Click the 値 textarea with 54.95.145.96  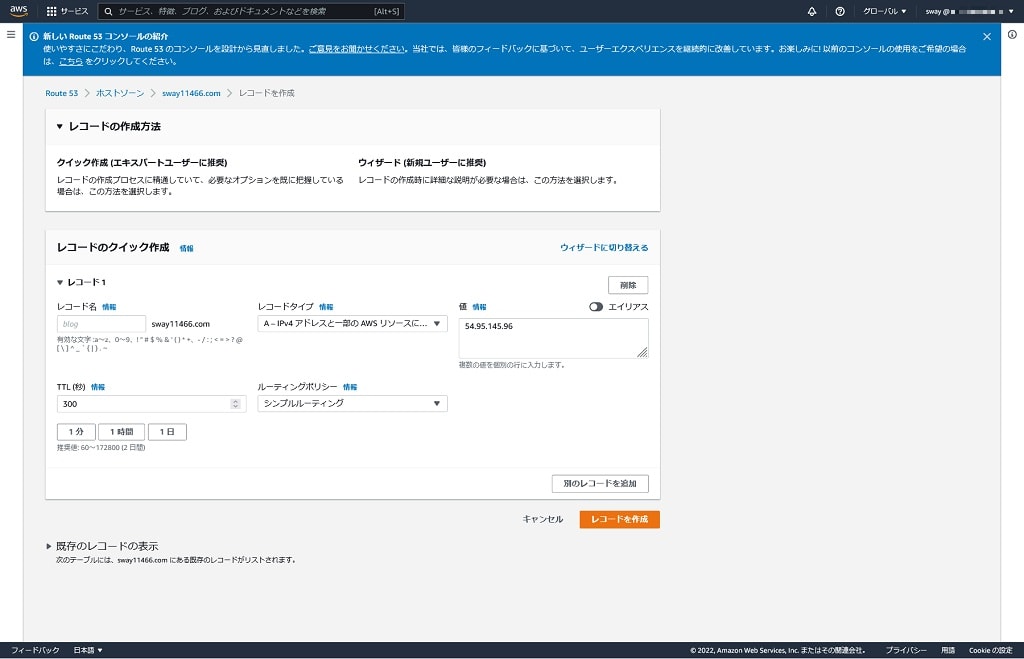(x=554, y=338)
